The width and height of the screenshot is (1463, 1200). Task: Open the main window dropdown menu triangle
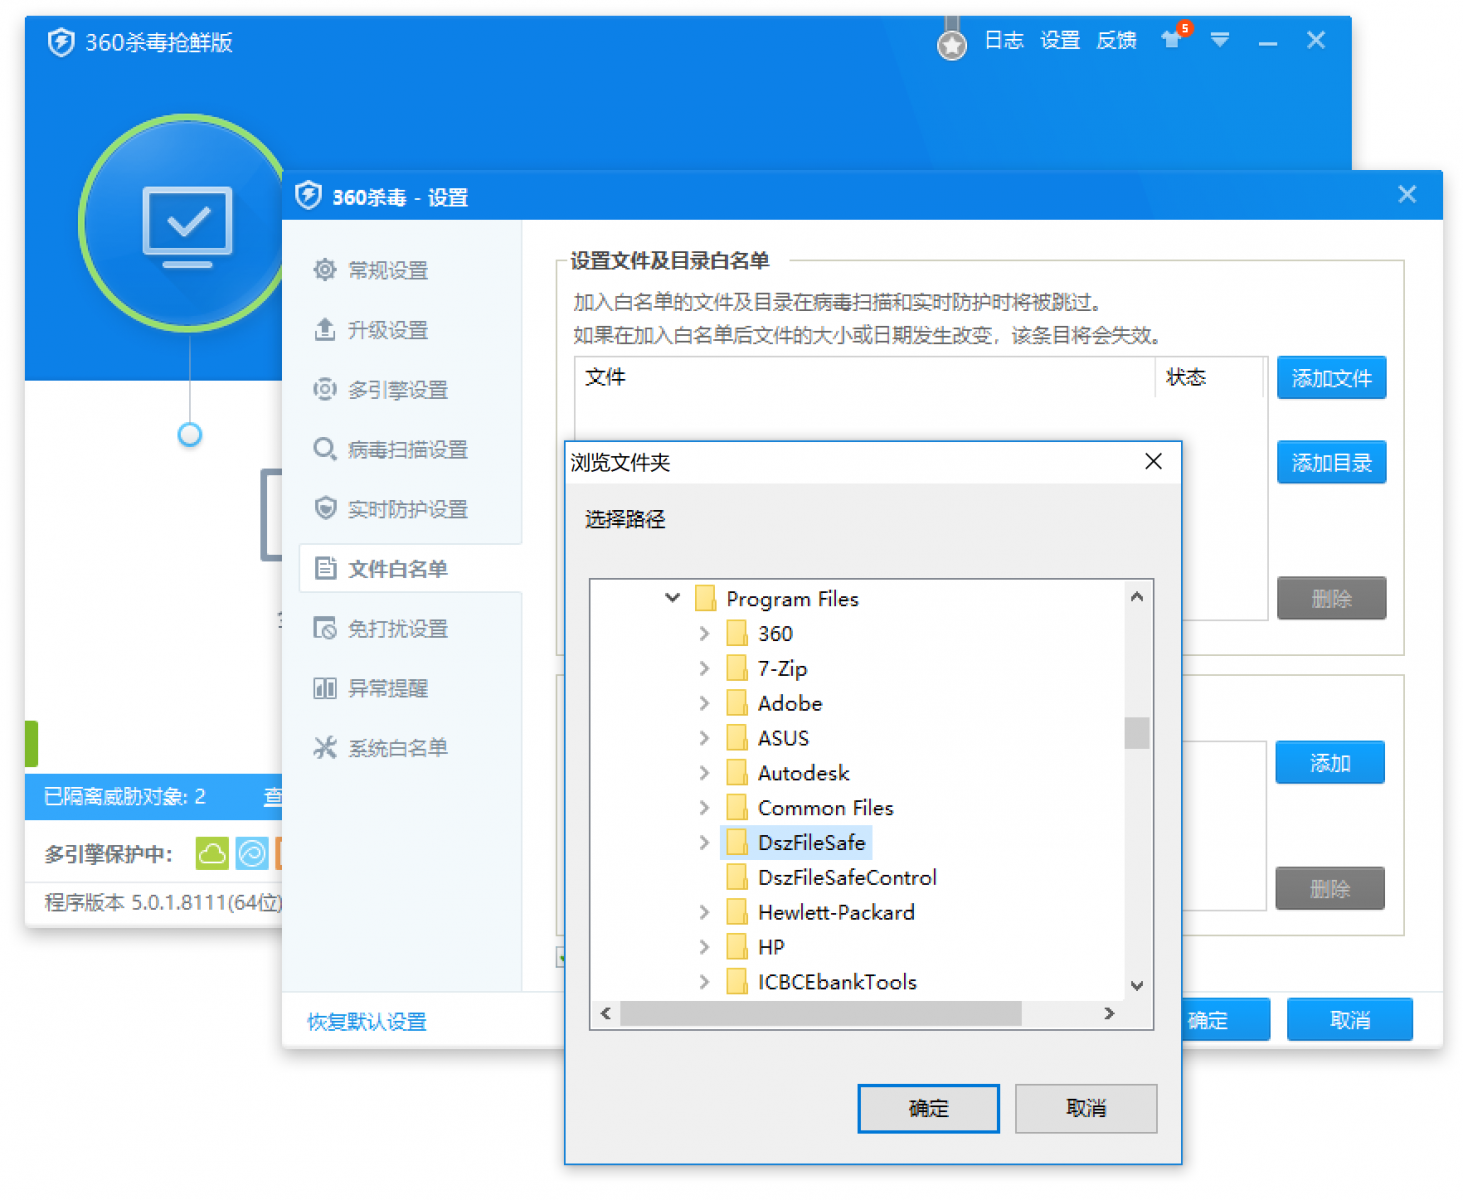click(1219, 40)
